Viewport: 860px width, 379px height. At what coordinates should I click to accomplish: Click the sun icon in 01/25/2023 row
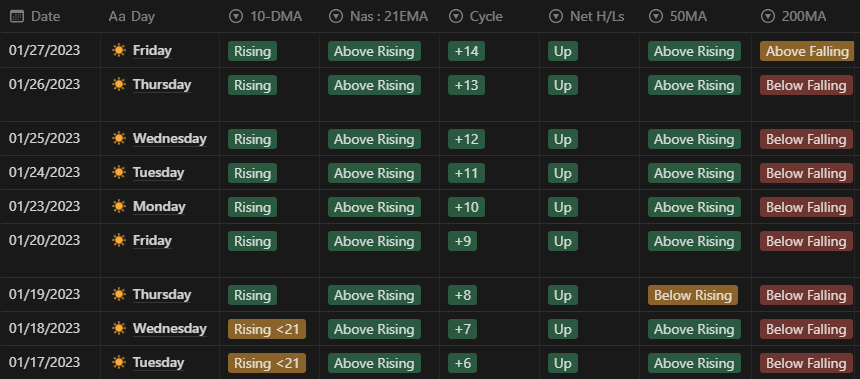[x=118, y=138]
